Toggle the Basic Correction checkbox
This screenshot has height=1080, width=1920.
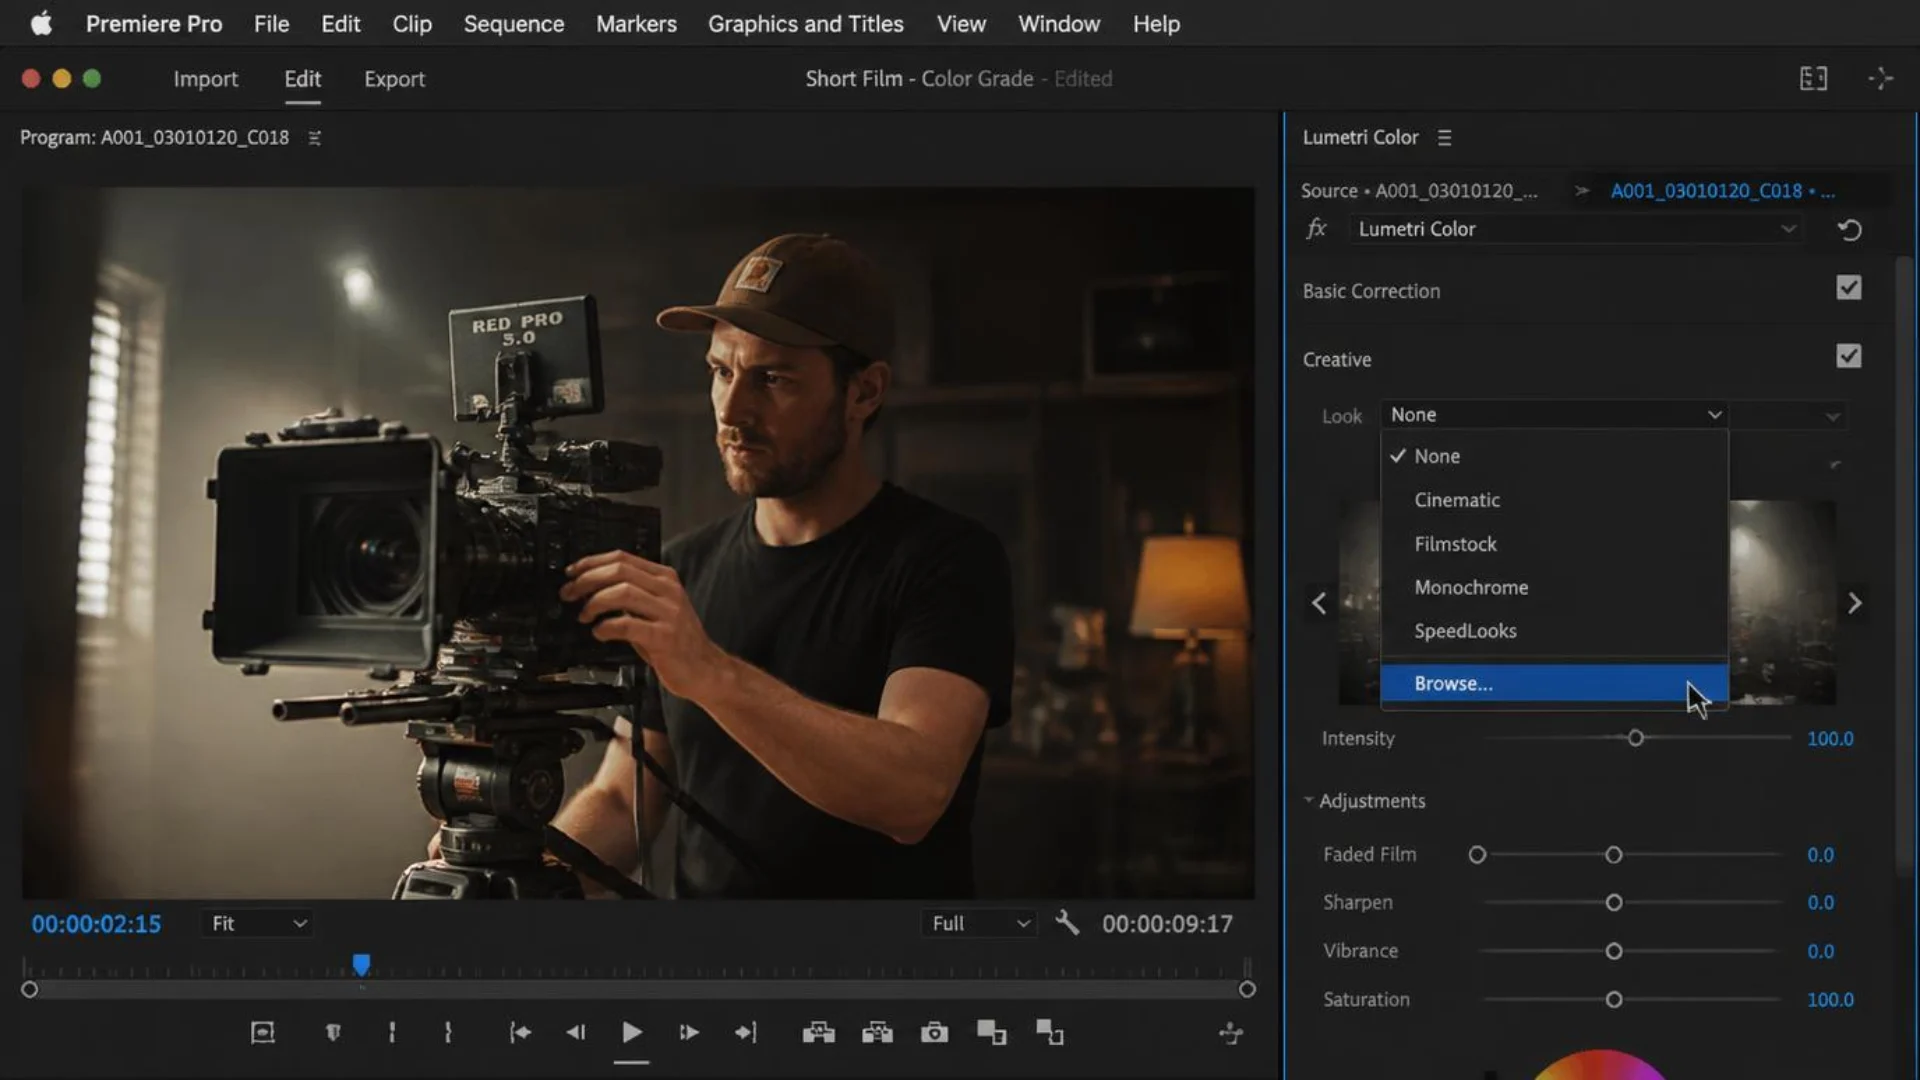1849,288
